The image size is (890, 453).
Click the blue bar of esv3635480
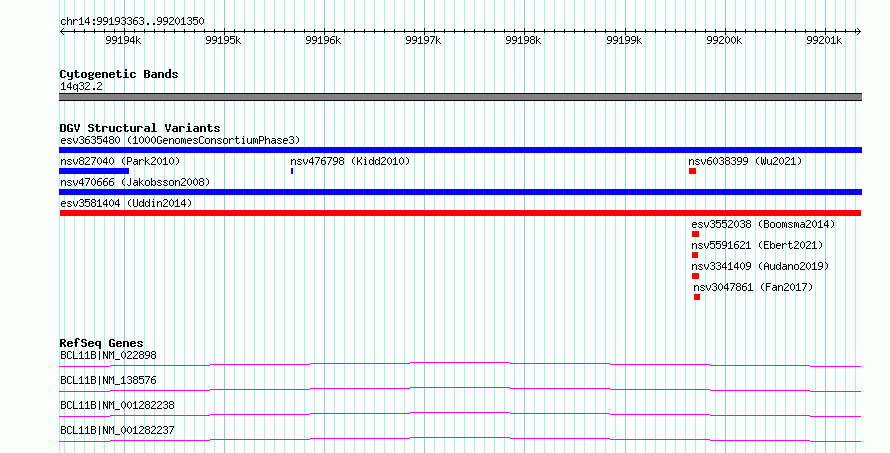point(460,150)
